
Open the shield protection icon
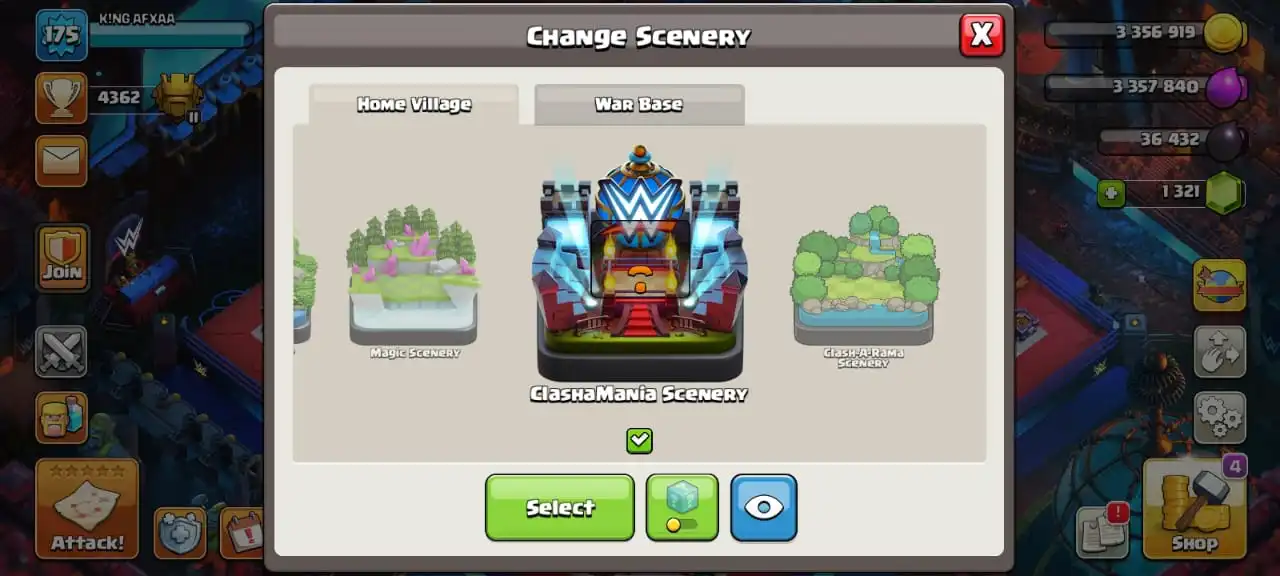pos(181,532)
